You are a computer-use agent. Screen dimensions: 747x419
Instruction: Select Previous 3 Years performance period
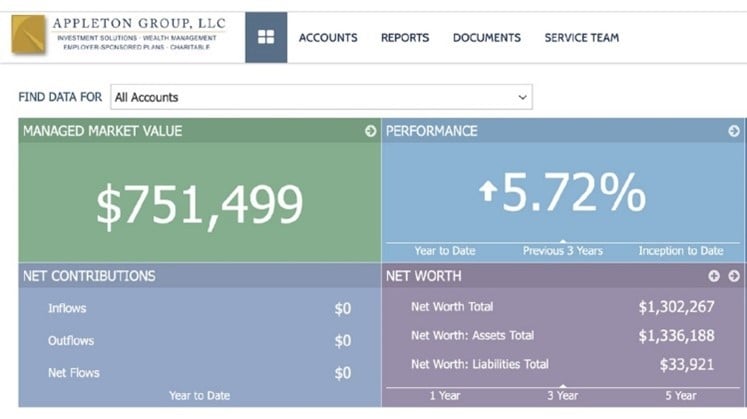563,250
